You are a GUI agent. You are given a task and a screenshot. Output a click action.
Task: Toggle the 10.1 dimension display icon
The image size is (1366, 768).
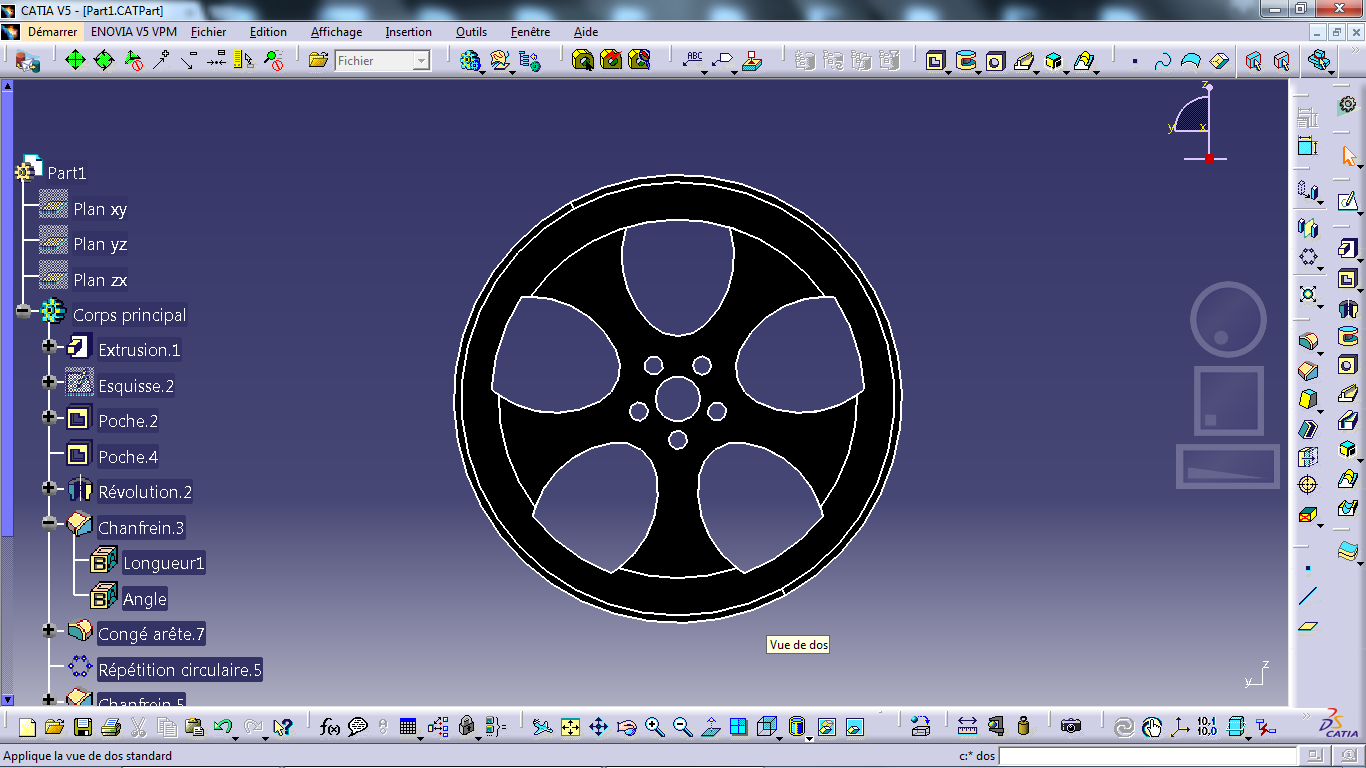1208,727
